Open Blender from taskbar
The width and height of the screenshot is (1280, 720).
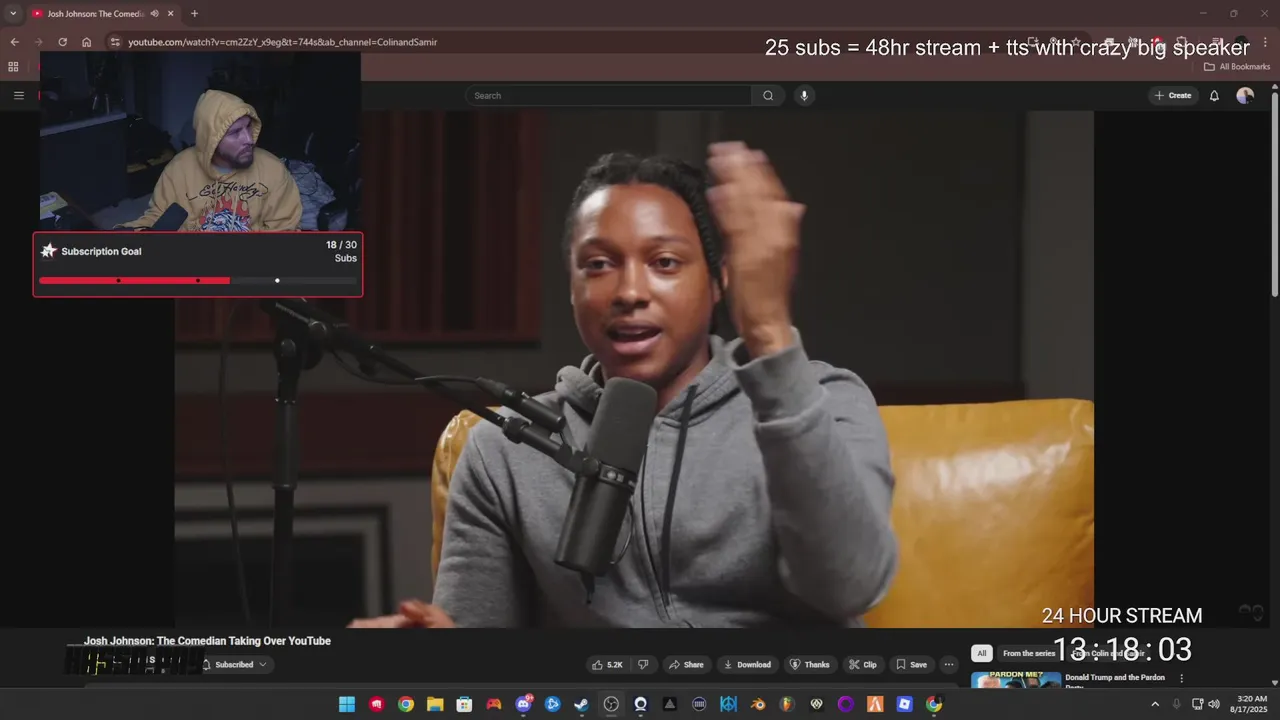tap(758, 704)
